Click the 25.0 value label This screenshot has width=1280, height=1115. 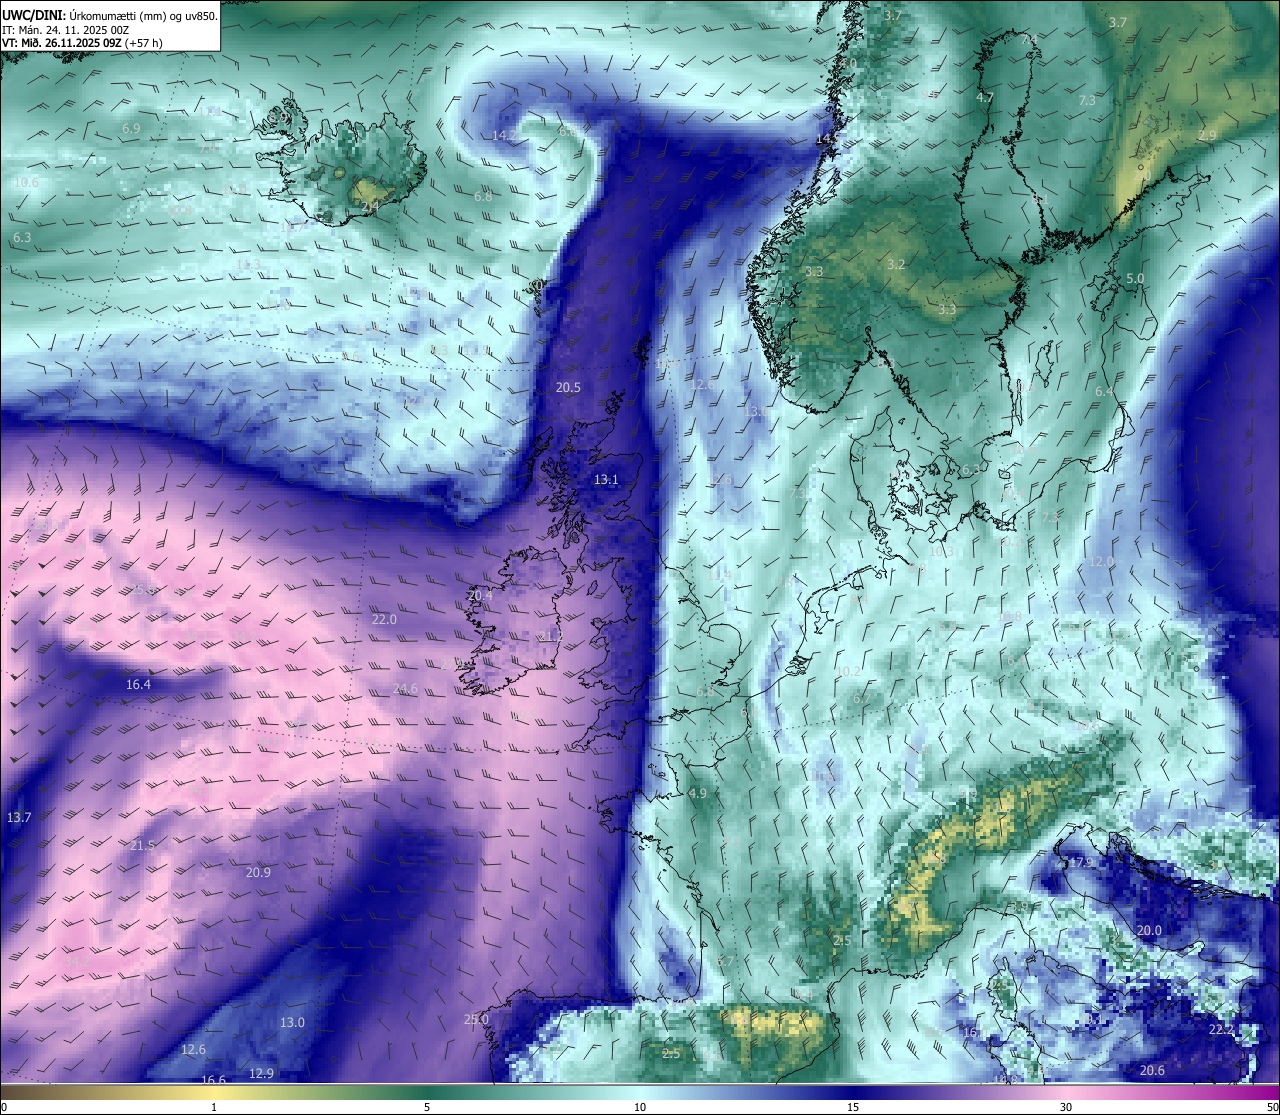(476, 1019)
